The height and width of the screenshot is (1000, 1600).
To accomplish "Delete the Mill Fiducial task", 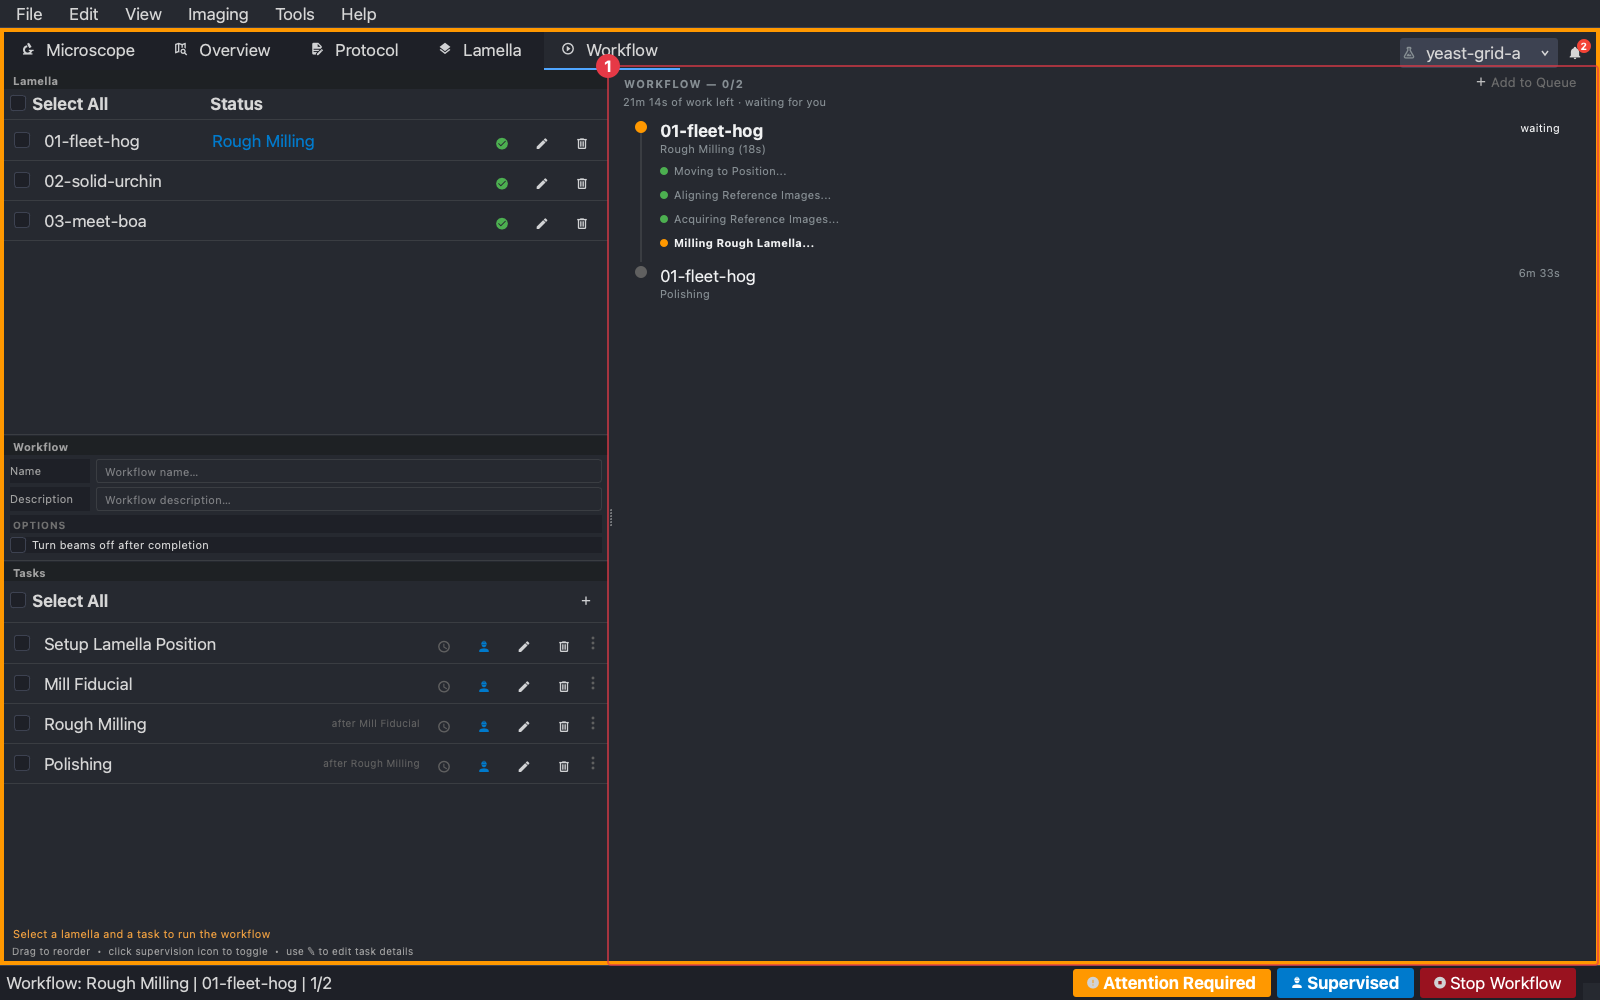I will 564,687.
